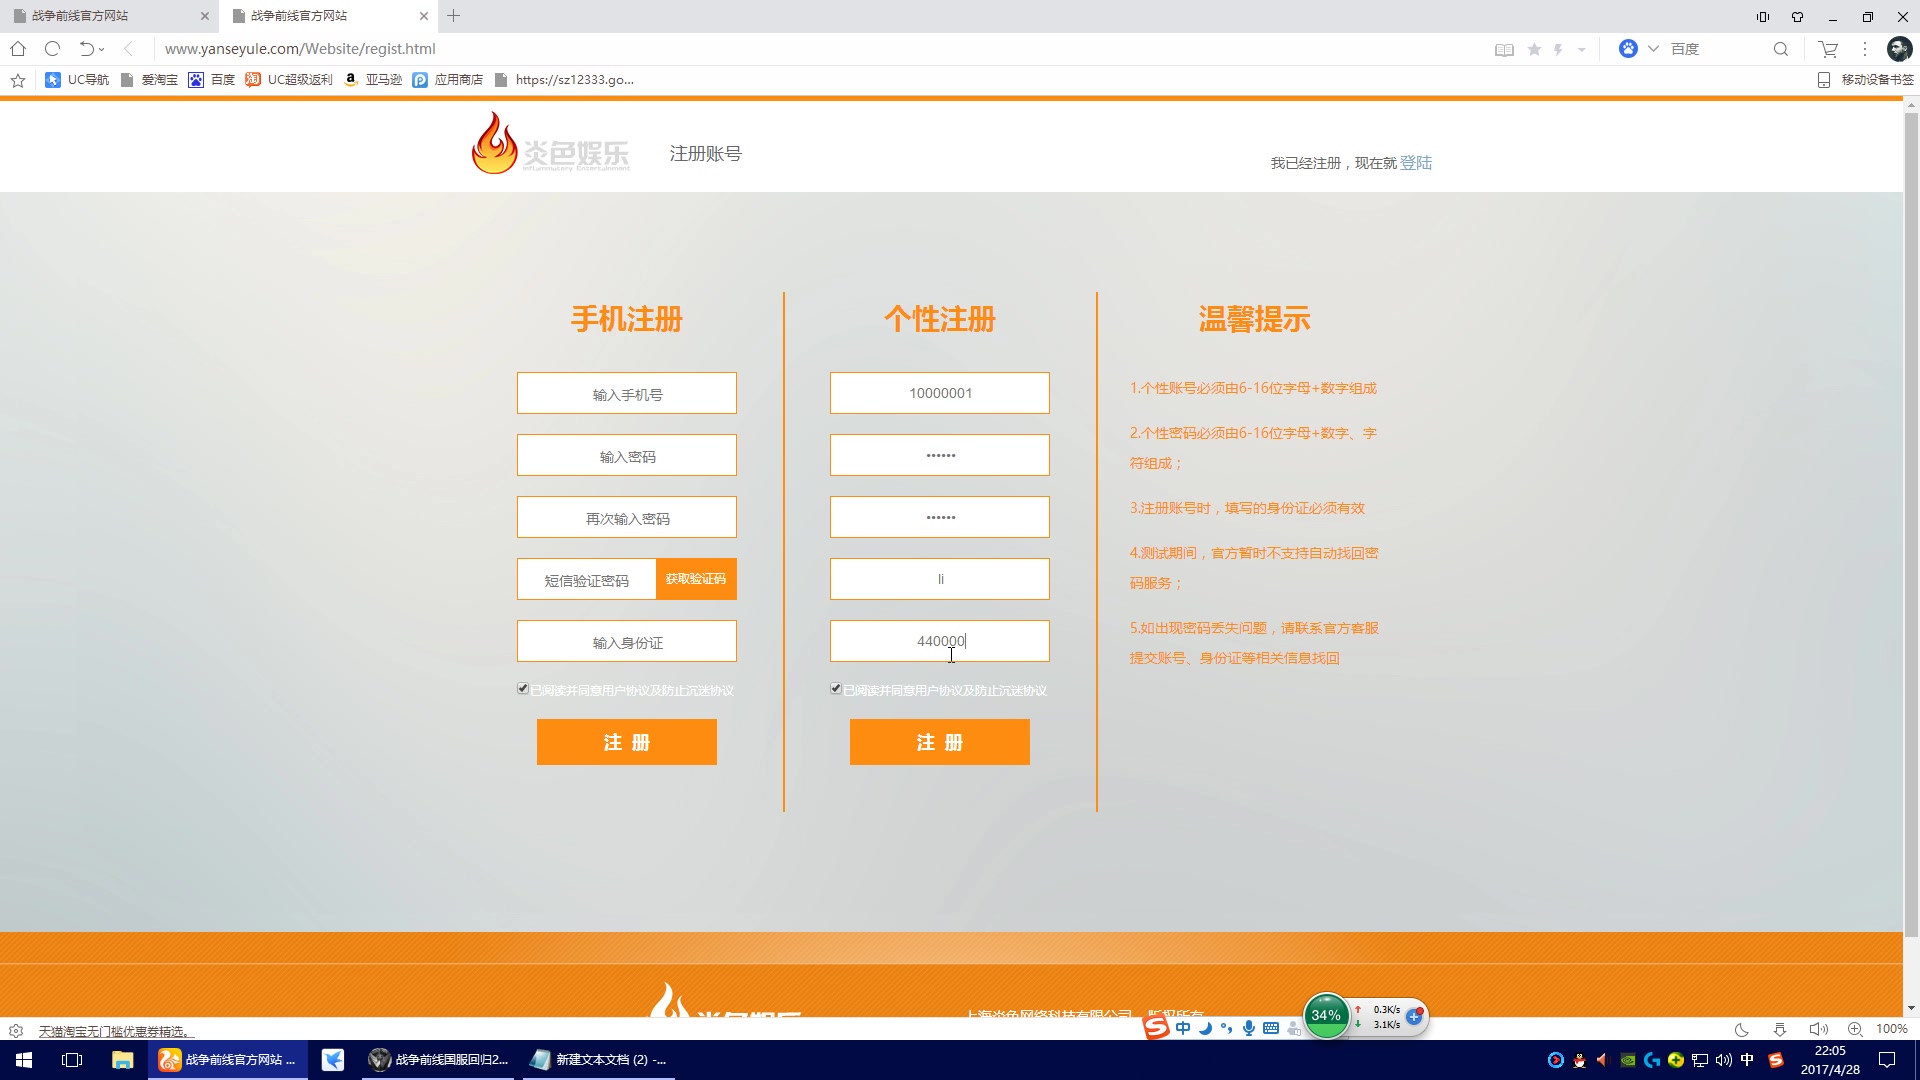Open the Sogou soft keyboard icon

[x=1271, y=1028]
